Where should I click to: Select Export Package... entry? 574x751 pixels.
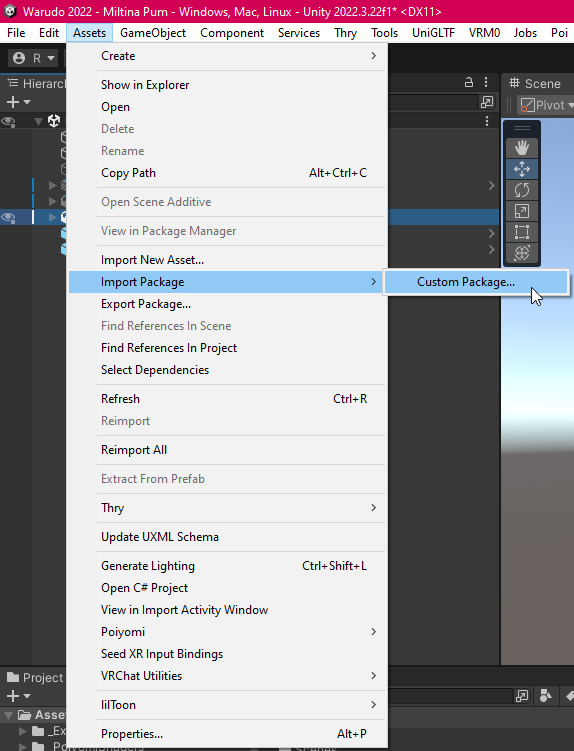point(227,304)
